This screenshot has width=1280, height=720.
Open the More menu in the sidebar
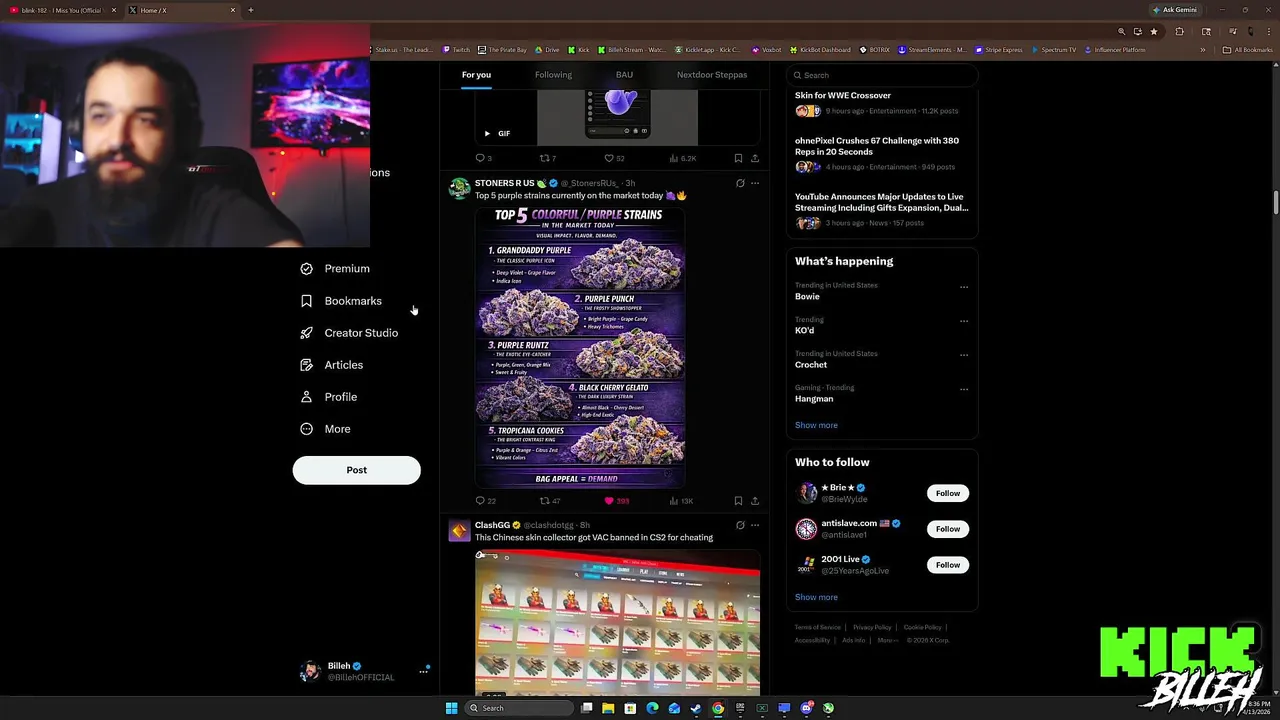pos(326,428)
